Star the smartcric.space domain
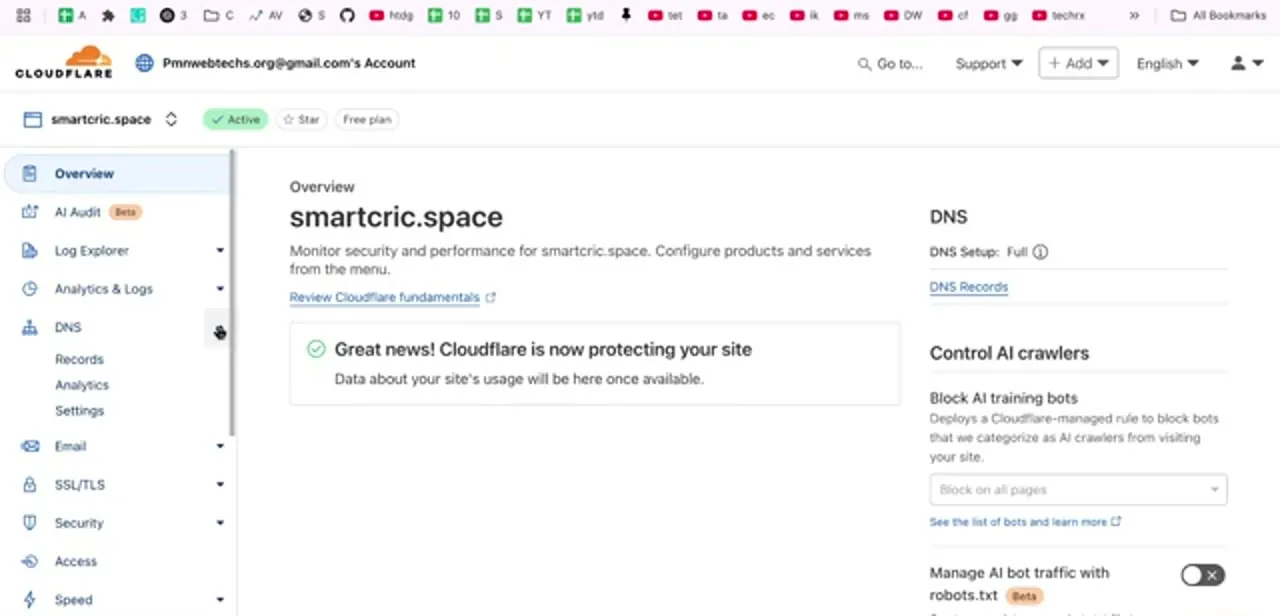Image resolution: width=1280 pixels, height=616 pixels. [x=301, y=119]
